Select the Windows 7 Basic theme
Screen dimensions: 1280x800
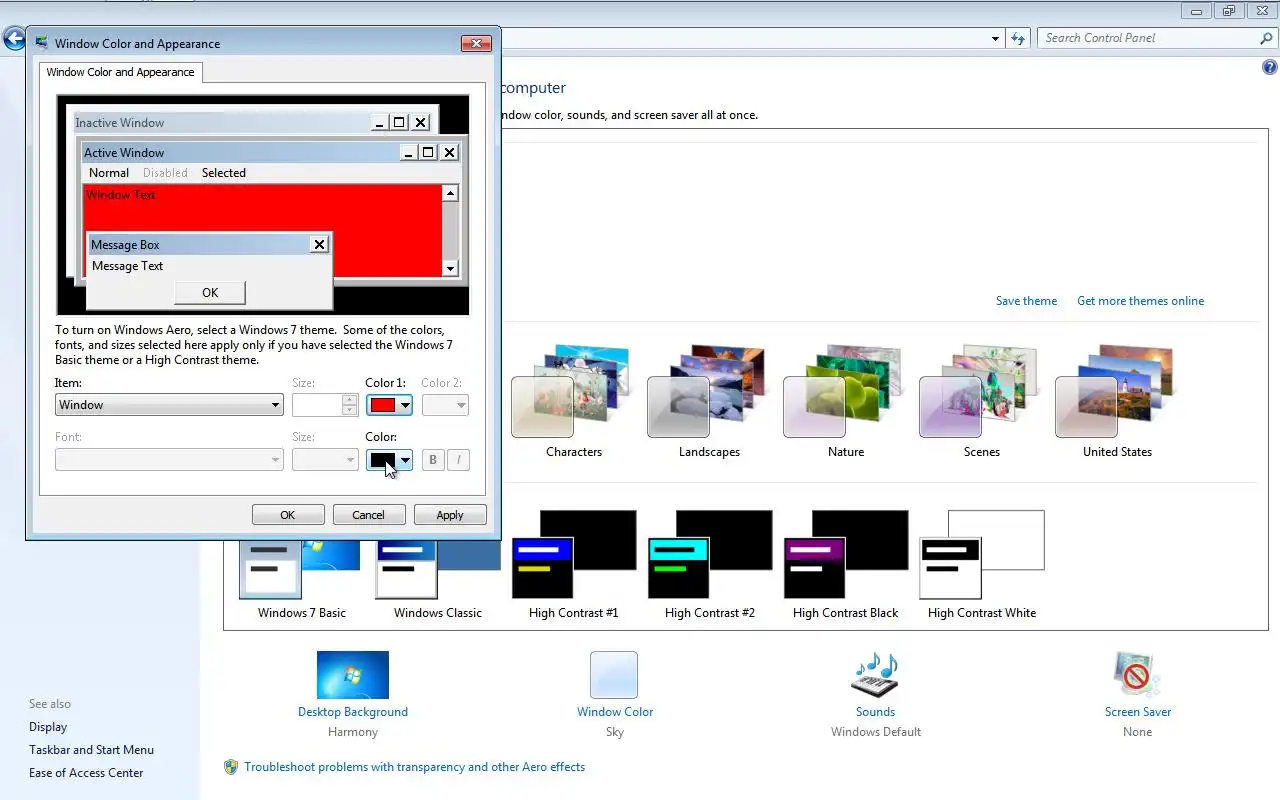coord(301,579)
